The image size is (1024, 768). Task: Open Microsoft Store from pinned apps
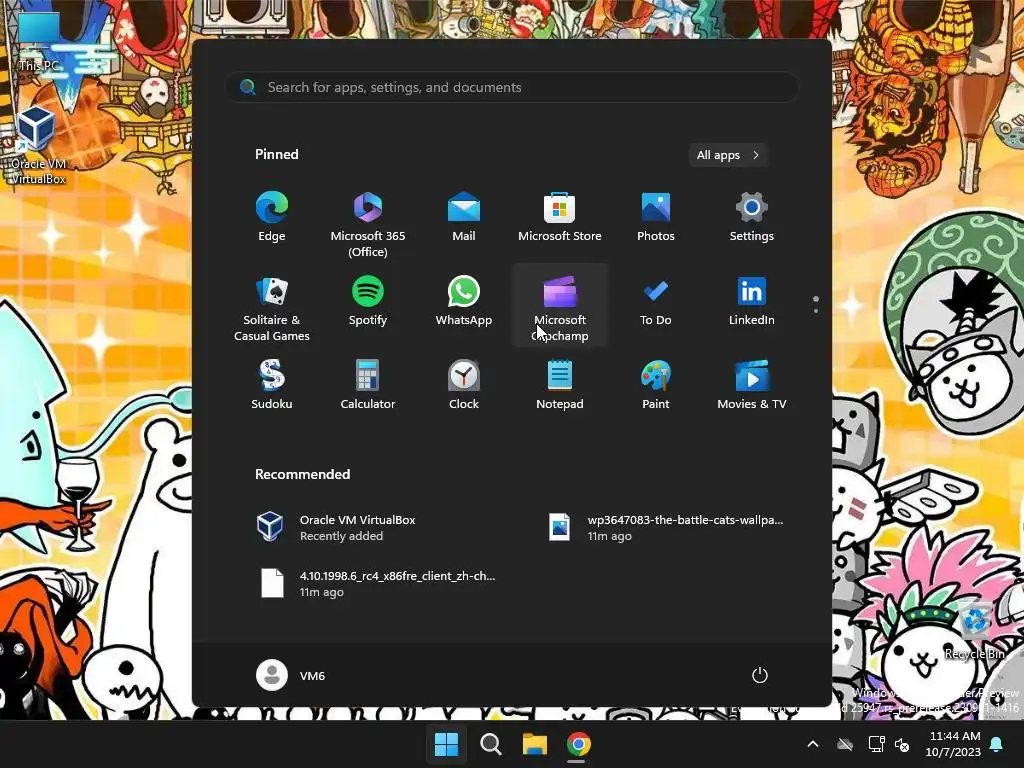coord(560,219)
